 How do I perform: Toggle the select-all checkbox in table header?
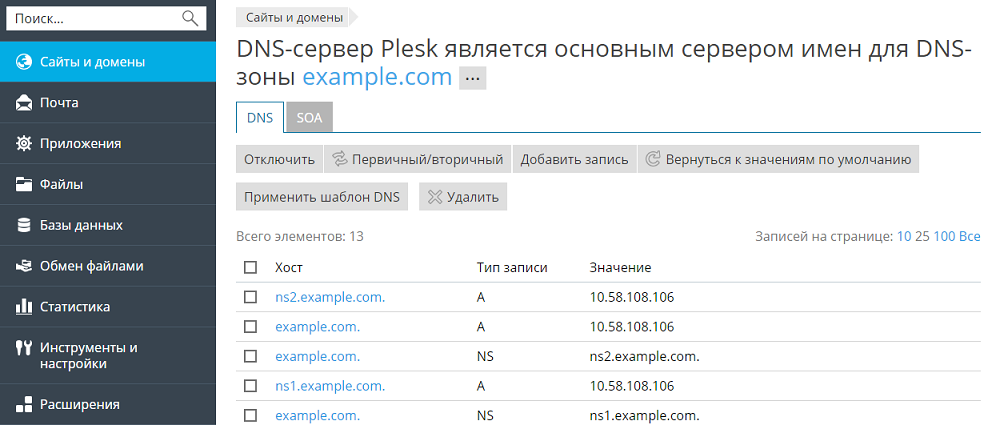[250, 268]
